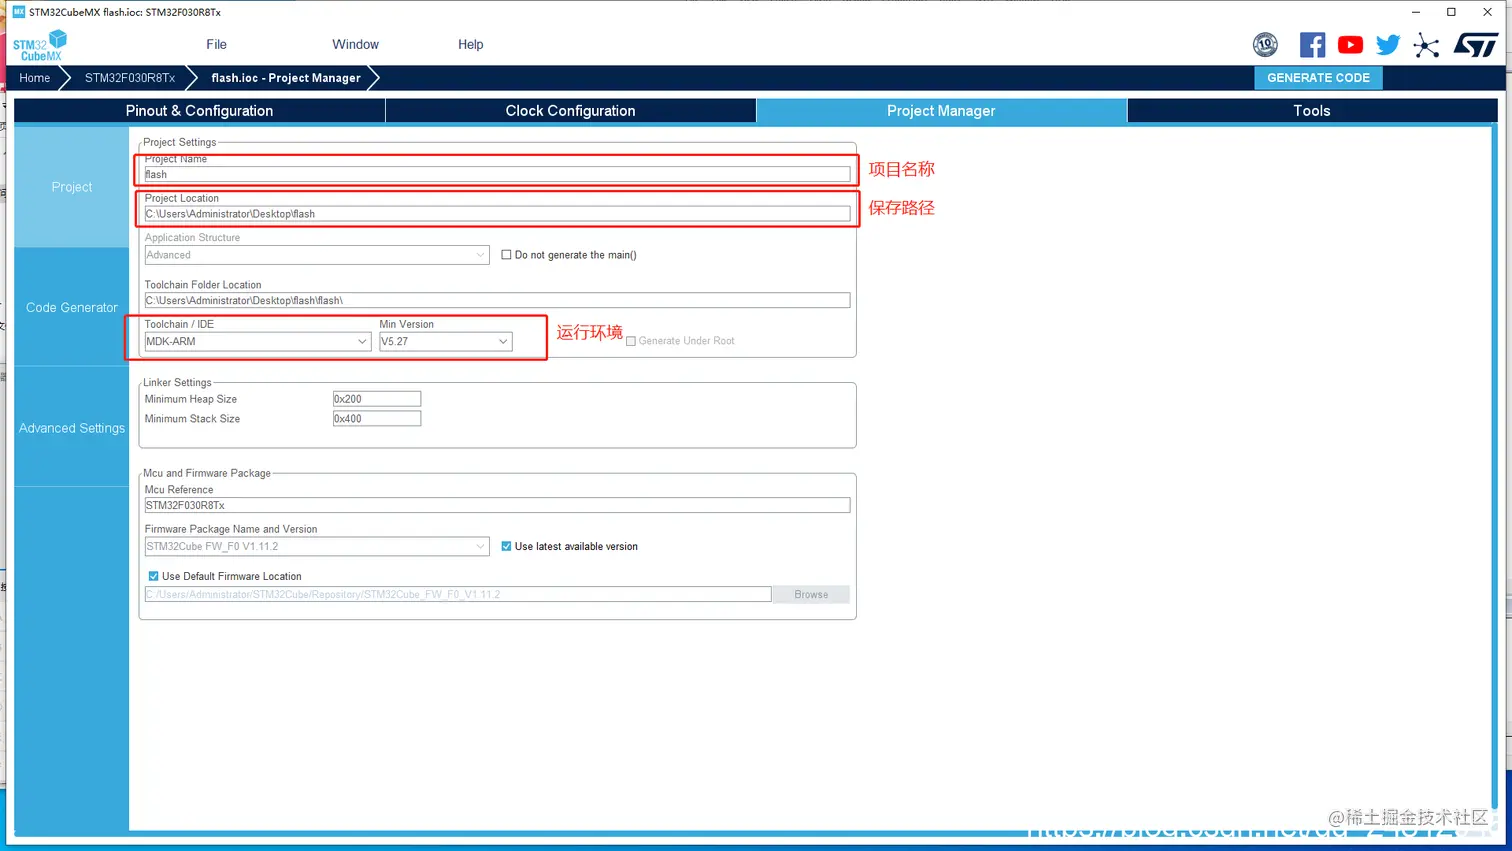Go to Home breadcrumb

[34, 78]
